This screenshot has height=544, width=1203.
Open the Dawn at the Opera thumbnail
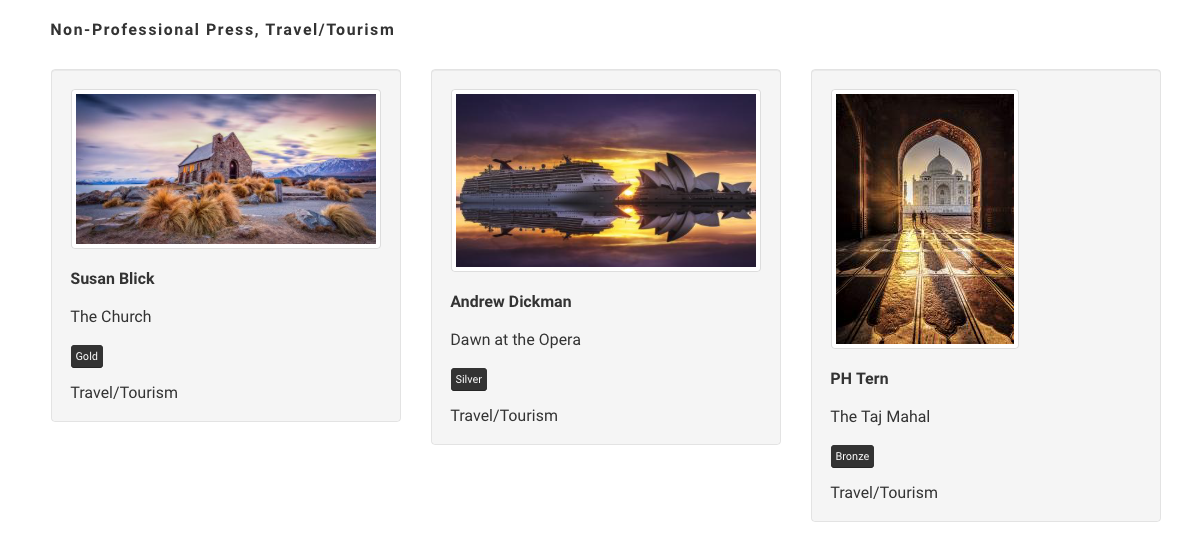[x=606, y=181]
